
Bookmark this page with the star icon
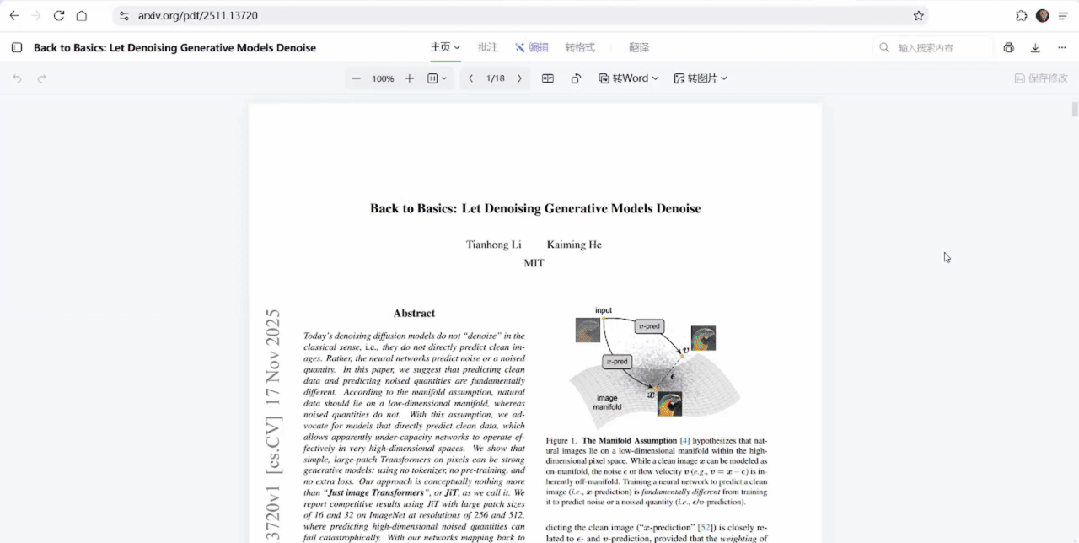(918, 16)
